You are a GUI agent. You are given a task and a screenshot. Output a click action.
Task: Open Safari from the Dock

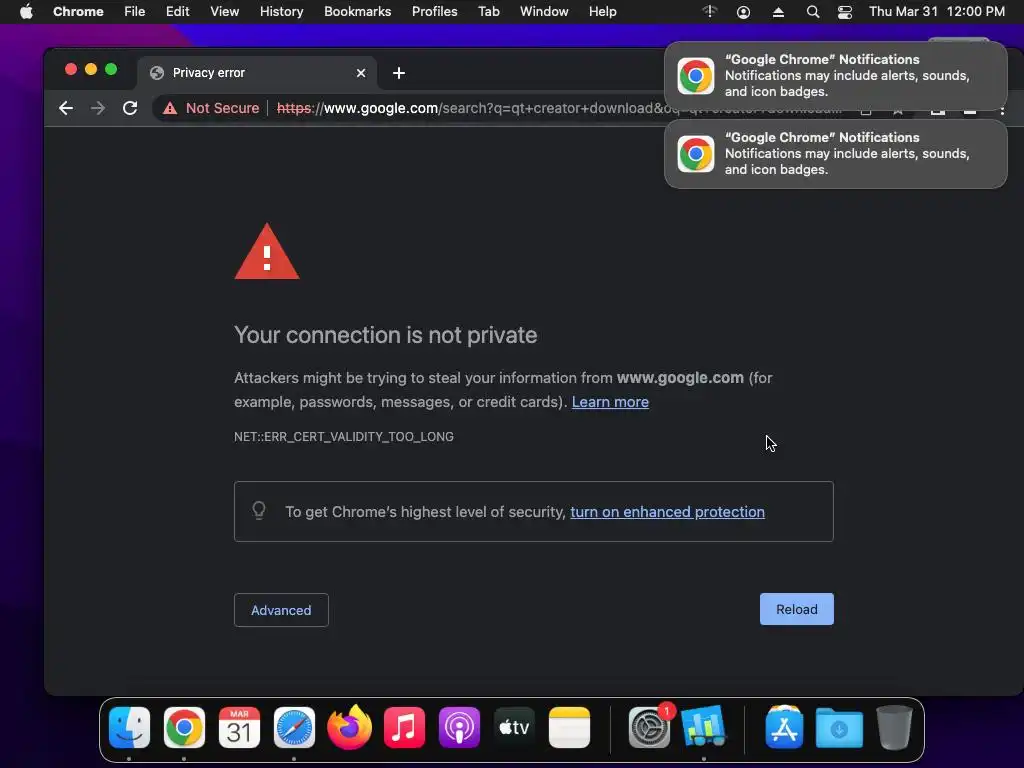[294, 727]
